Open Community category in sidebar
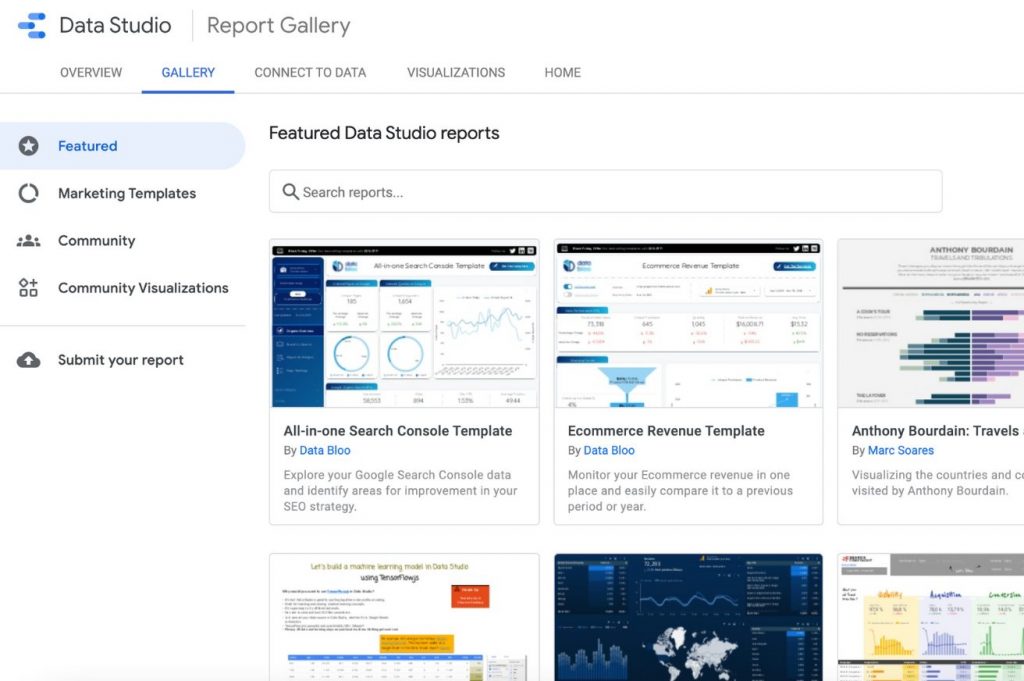This screenshot has height=681, width=1024. (x=122, y=241)
